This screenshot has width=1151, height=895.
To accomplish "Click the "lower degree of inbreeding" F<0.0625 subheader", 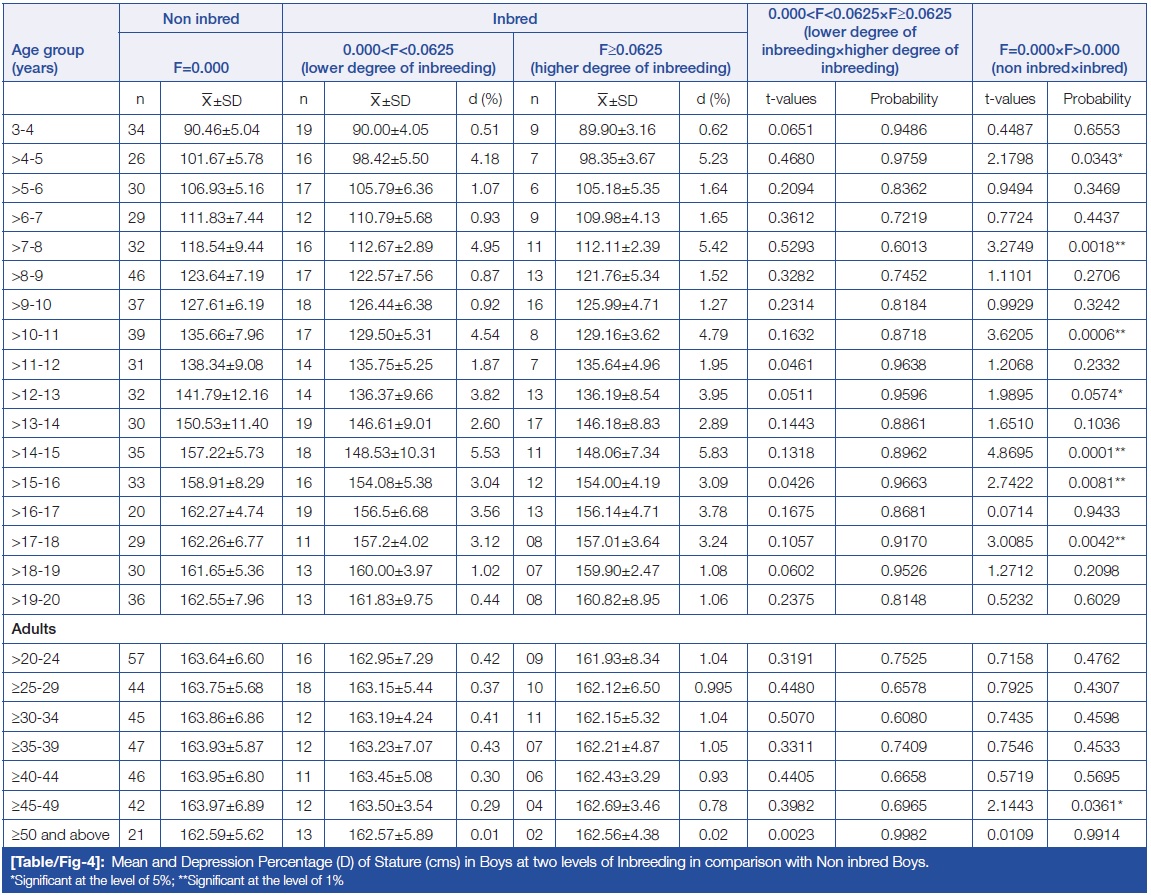I will pyautogui.click(x=398, y=59).
